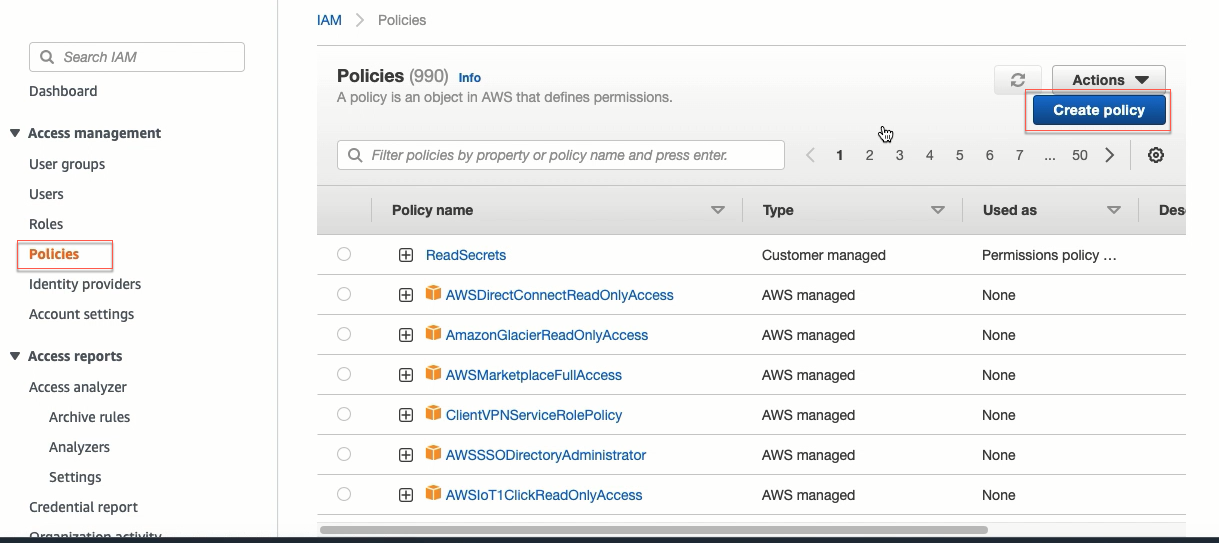This screenshot has height=543, width=1219.
Task: Open Credential report in sidebar
Action: click(84, 507)
